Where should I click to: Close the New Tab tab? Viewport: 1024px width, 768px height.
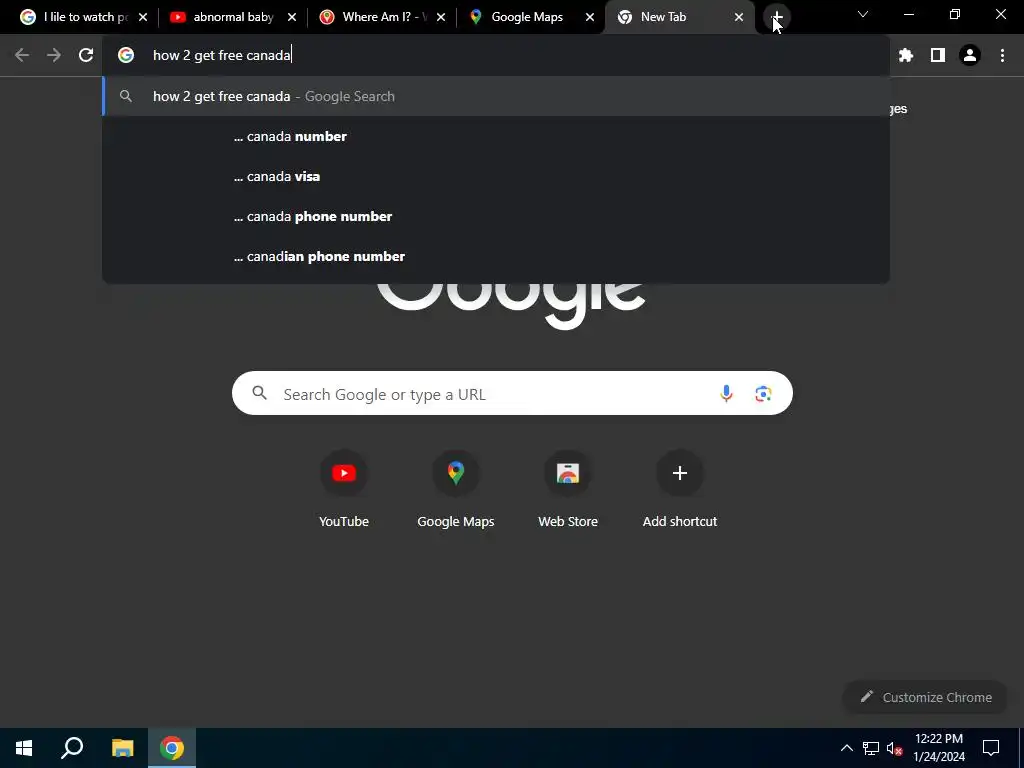739,17
